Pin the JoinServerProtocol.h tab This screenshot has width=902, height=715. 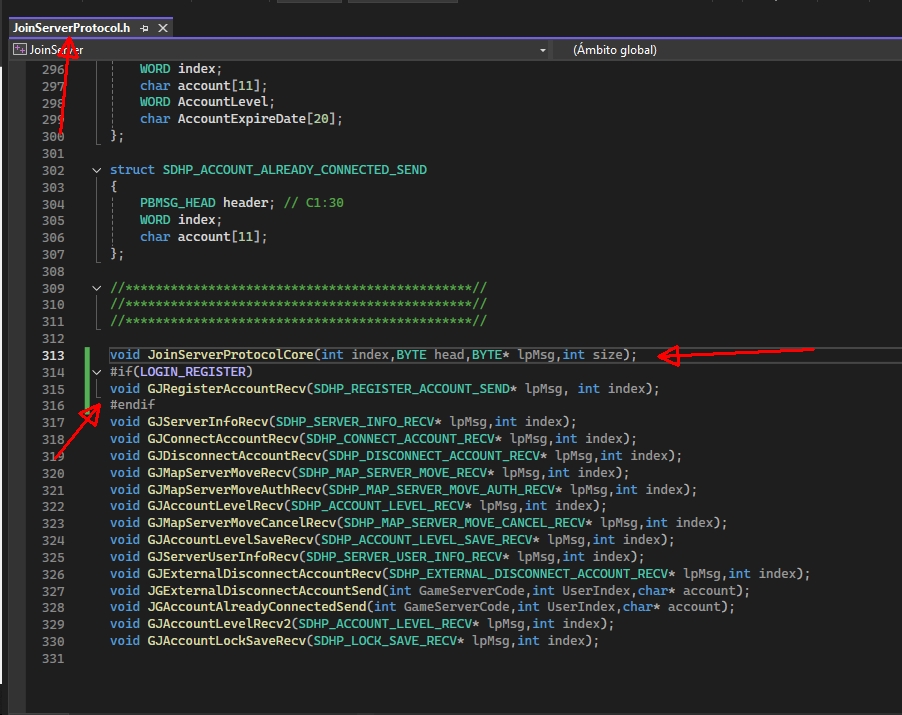[x=144, y=28]
